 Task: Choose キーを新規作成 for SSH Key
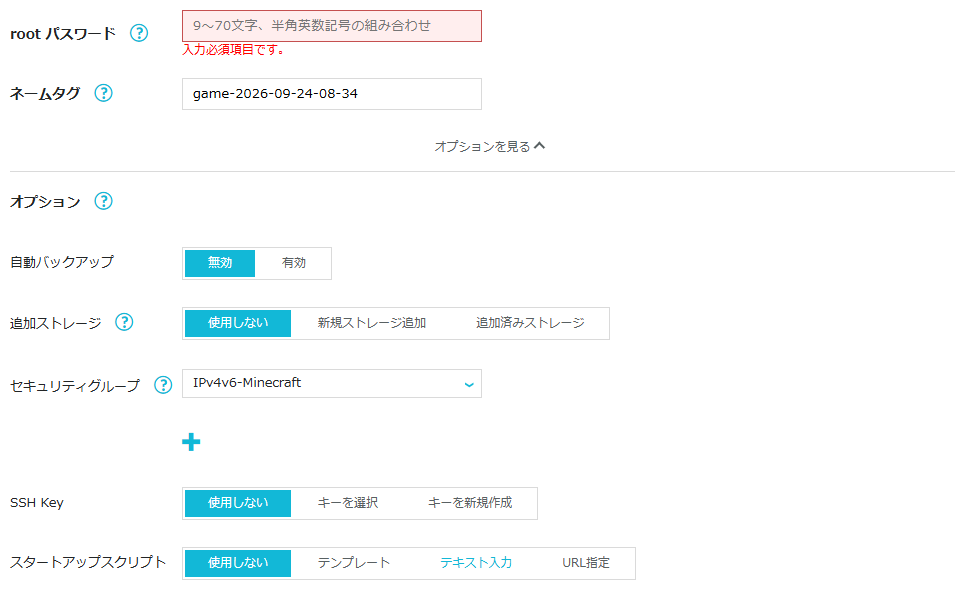pos(470,503)
